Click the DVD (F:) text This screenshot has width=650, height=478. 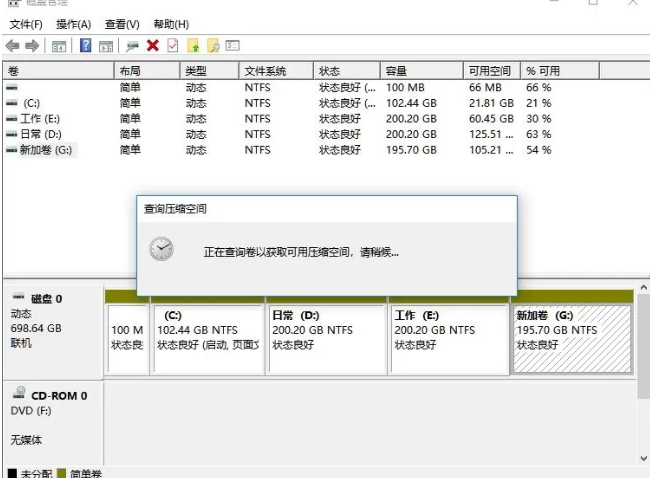point(31,411)
